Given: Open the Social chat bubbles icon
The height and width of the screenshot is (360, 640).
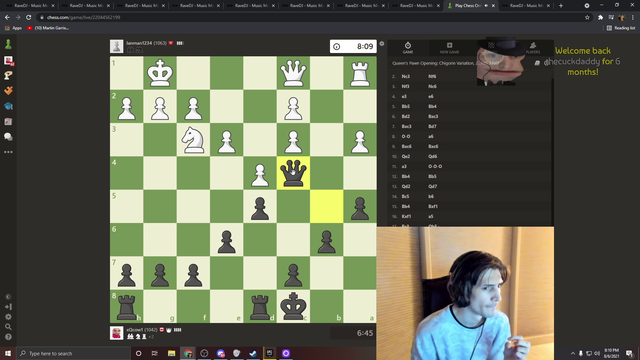Looking at the screenshot, I should (x=8, y=137).
